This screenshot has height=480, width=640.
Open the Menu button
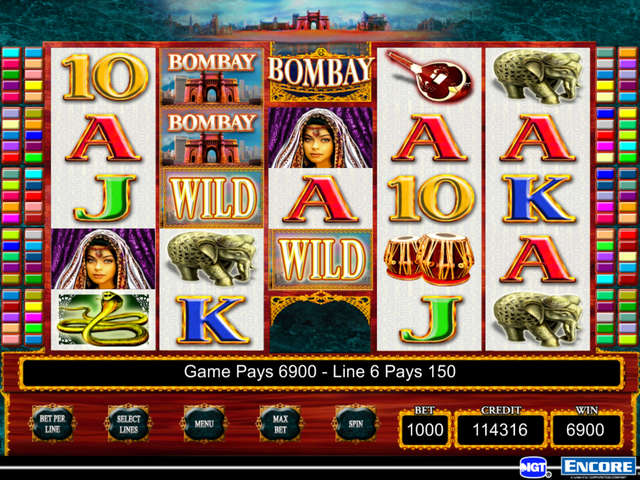tap(204, 424)
